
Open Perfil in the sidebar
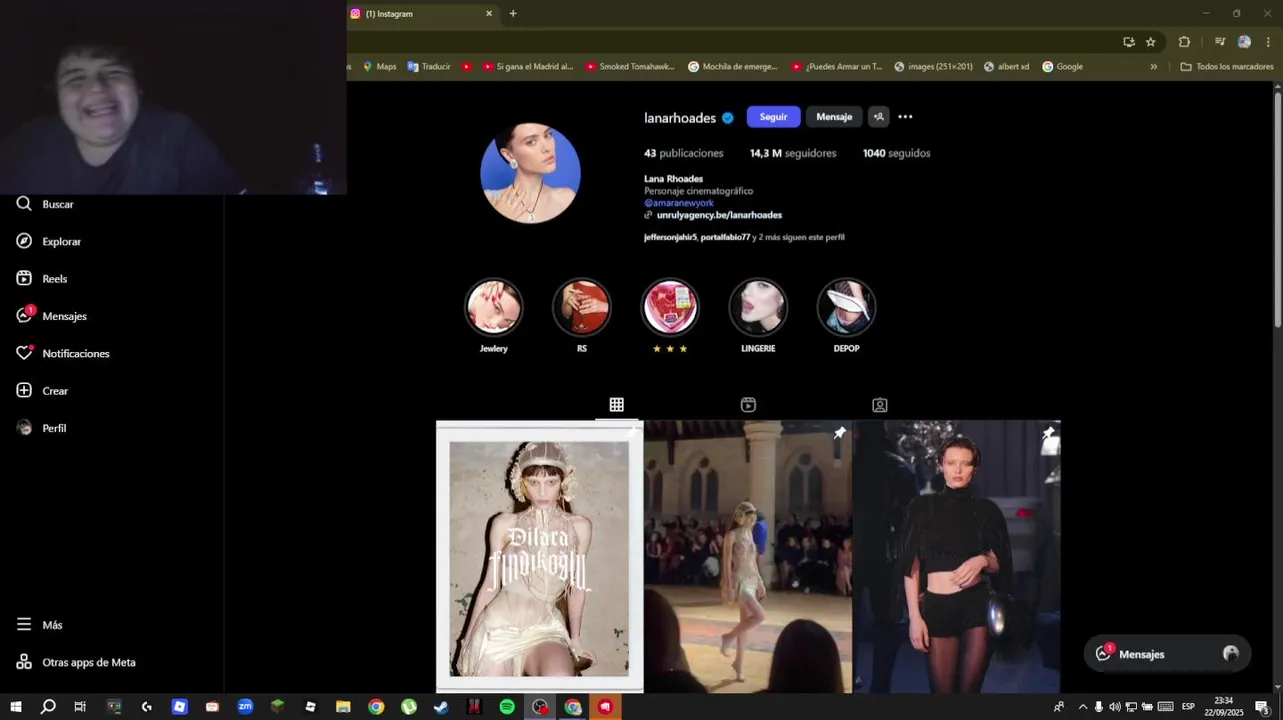tap(41, 428)
